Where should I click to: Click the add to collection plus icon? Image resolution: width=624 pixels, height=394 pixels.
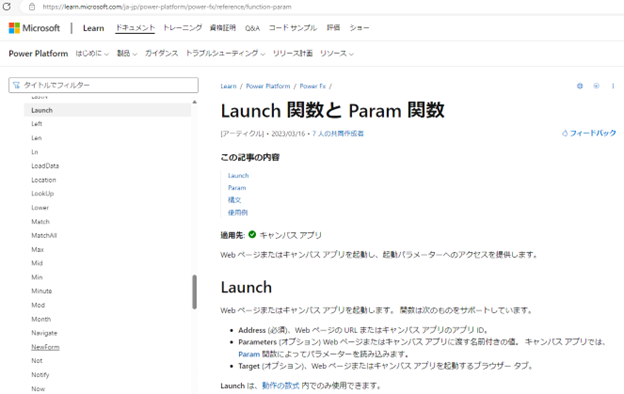point(596,86)
